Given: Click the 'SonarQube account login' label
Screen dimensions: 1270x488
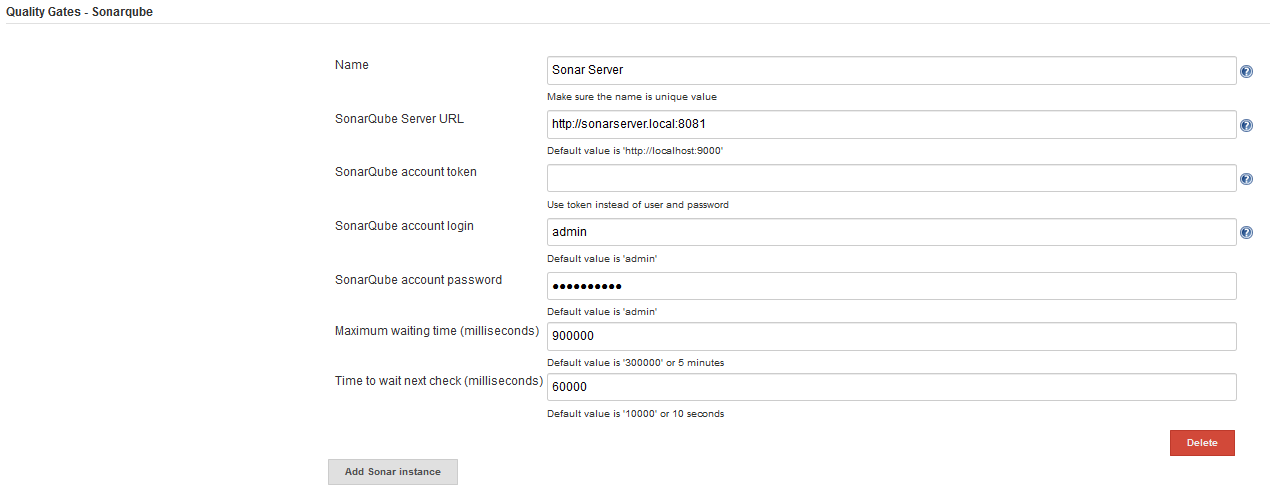Looking at the screenshot, I should [x=404, y=226].
